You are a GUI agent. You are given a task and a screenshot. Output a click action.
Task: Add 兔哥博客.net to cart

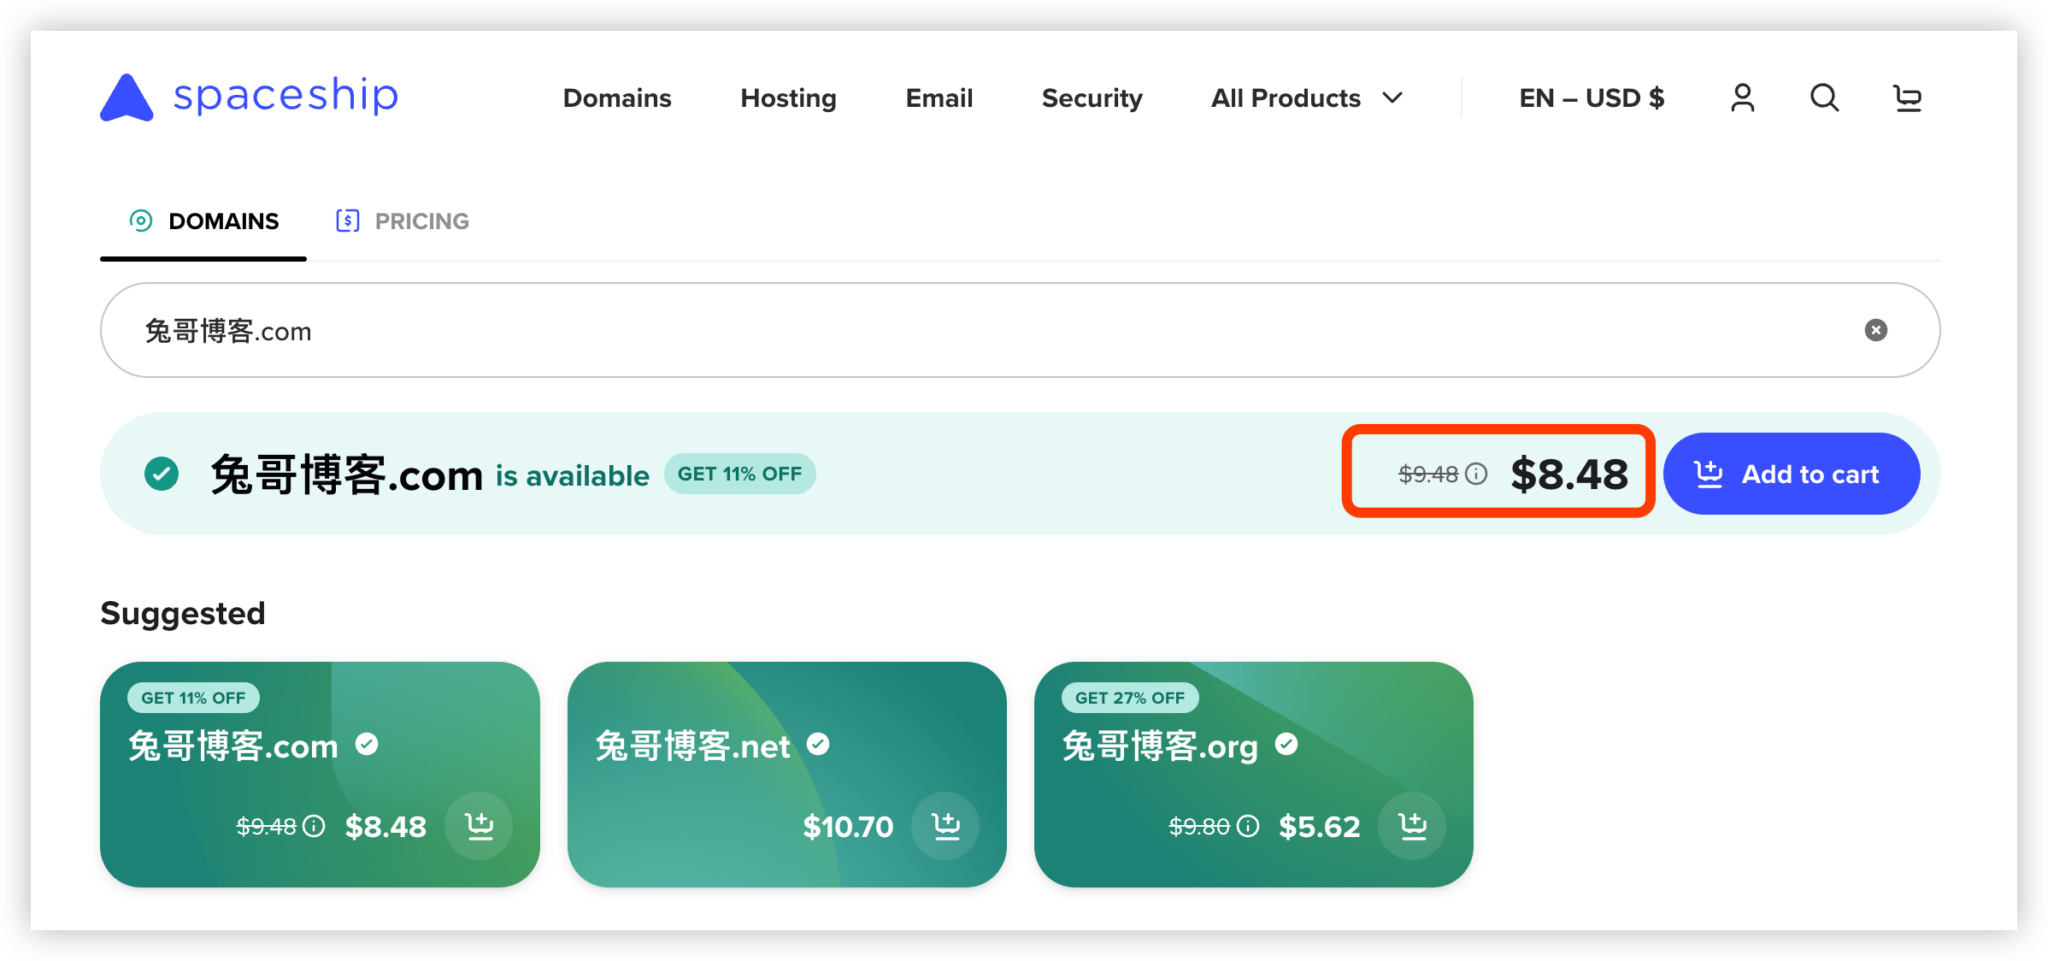tap(945, 826)
